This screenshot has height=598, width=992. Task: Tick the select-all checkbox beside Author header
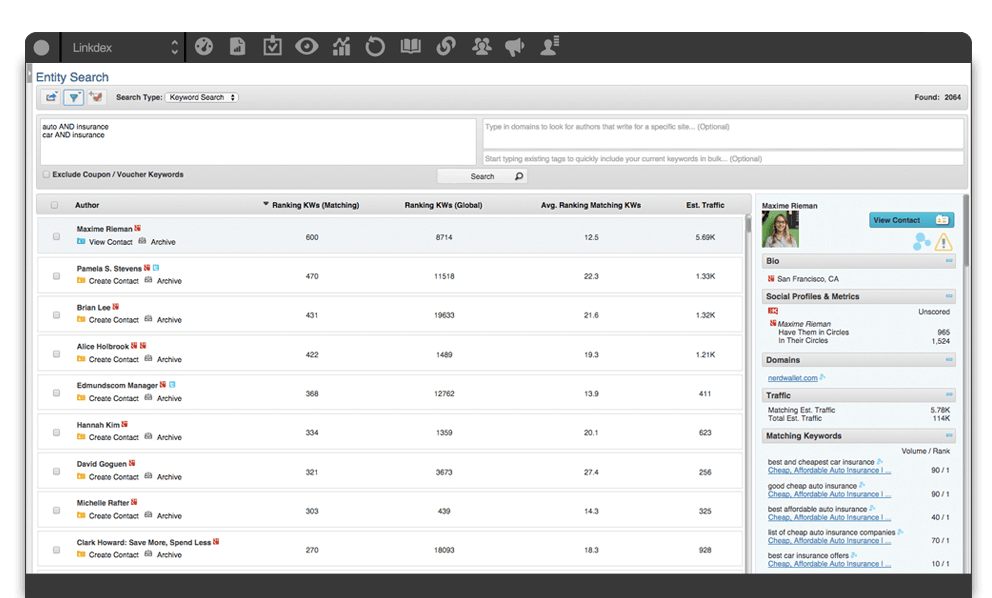point(54,205)
